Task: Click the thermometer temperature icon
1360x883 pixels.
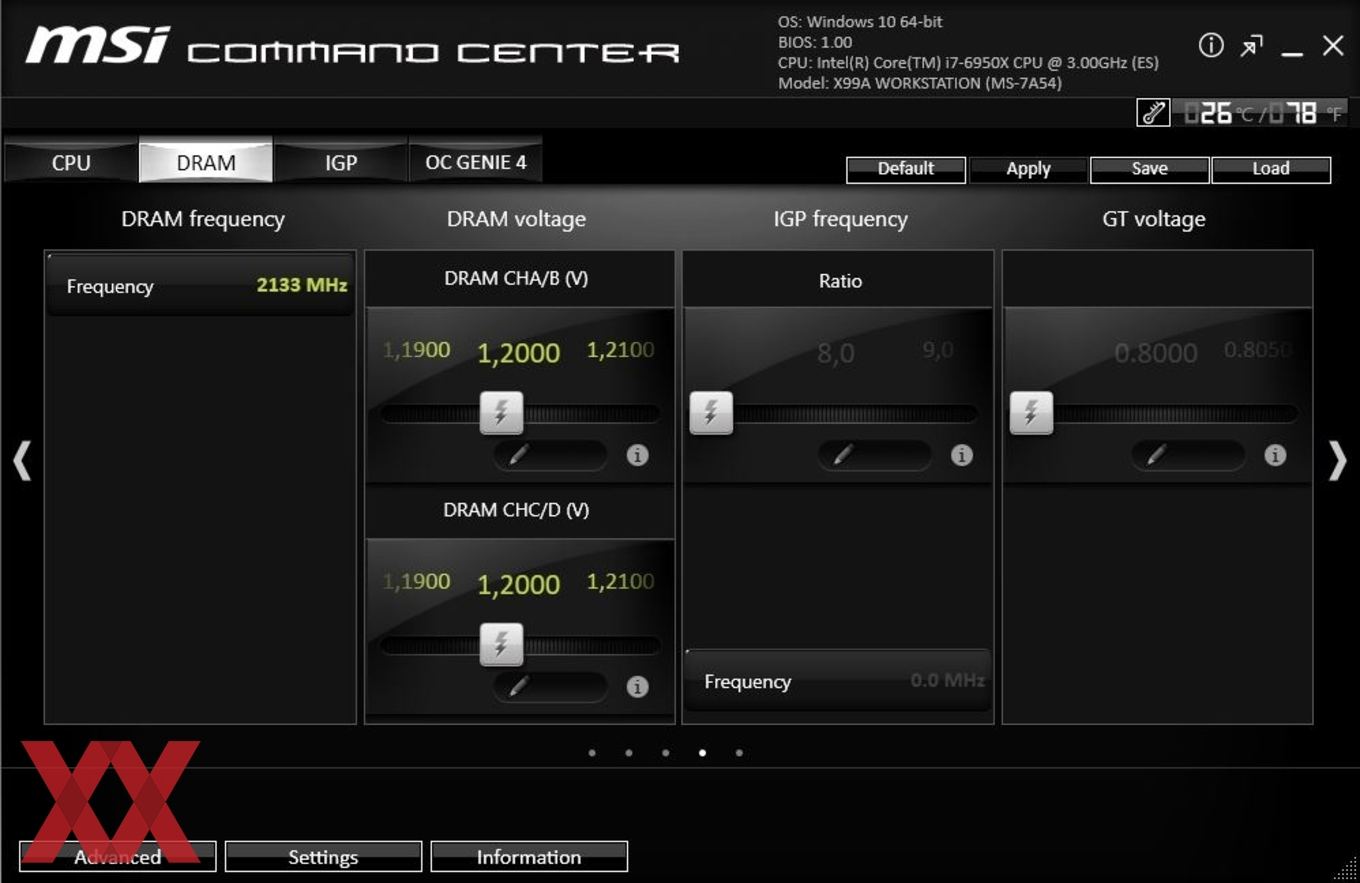Action: click(x=1153, y=113)
